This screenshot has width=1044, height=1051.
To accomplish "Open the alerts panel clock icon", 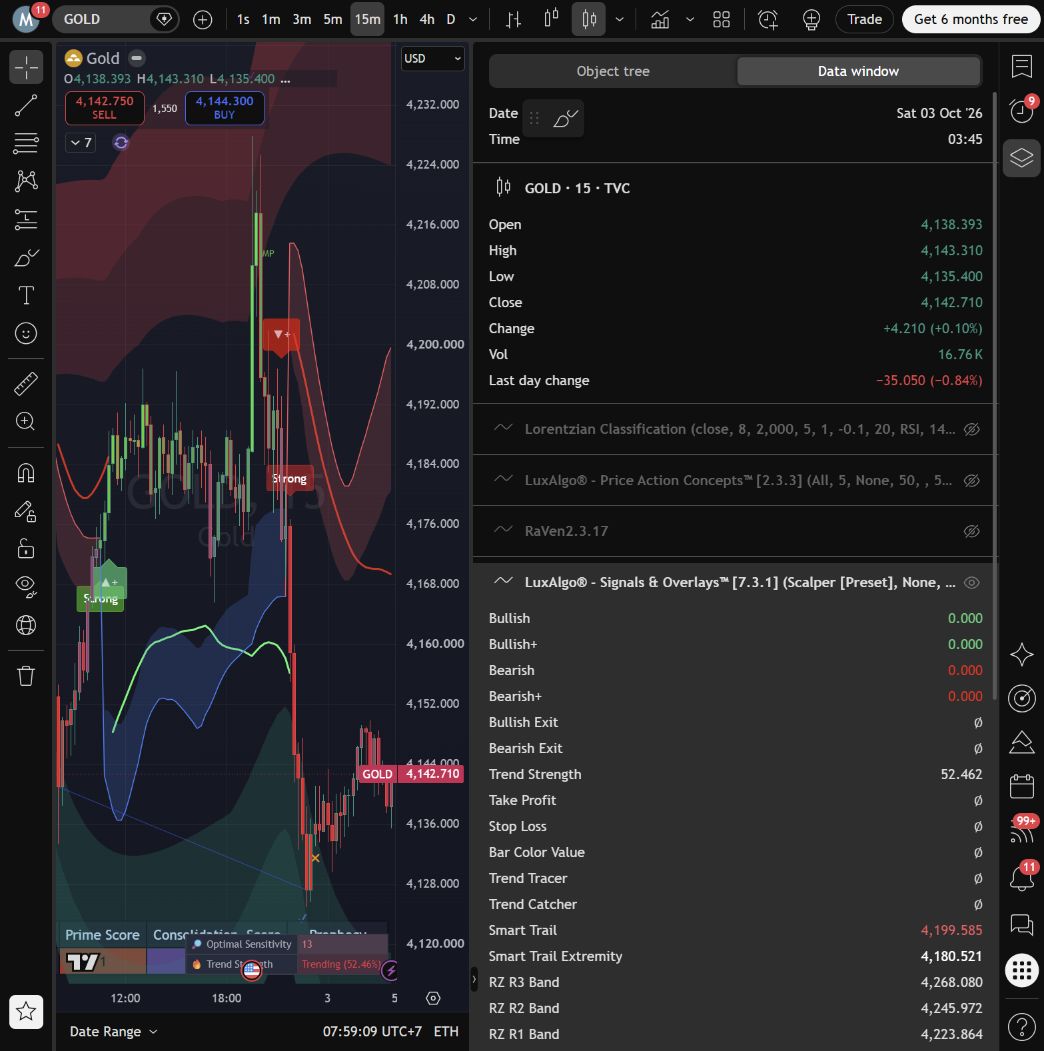I will [1022, 110].
